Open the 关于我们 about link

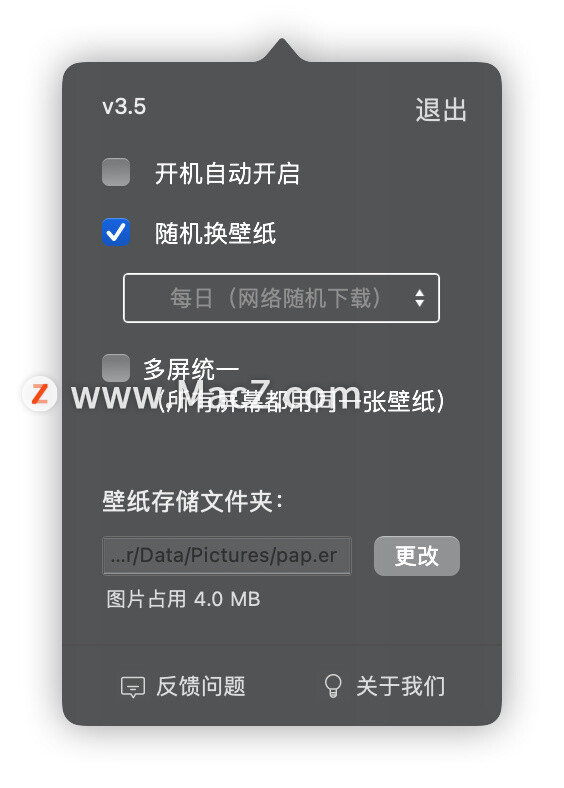point(401,686)
